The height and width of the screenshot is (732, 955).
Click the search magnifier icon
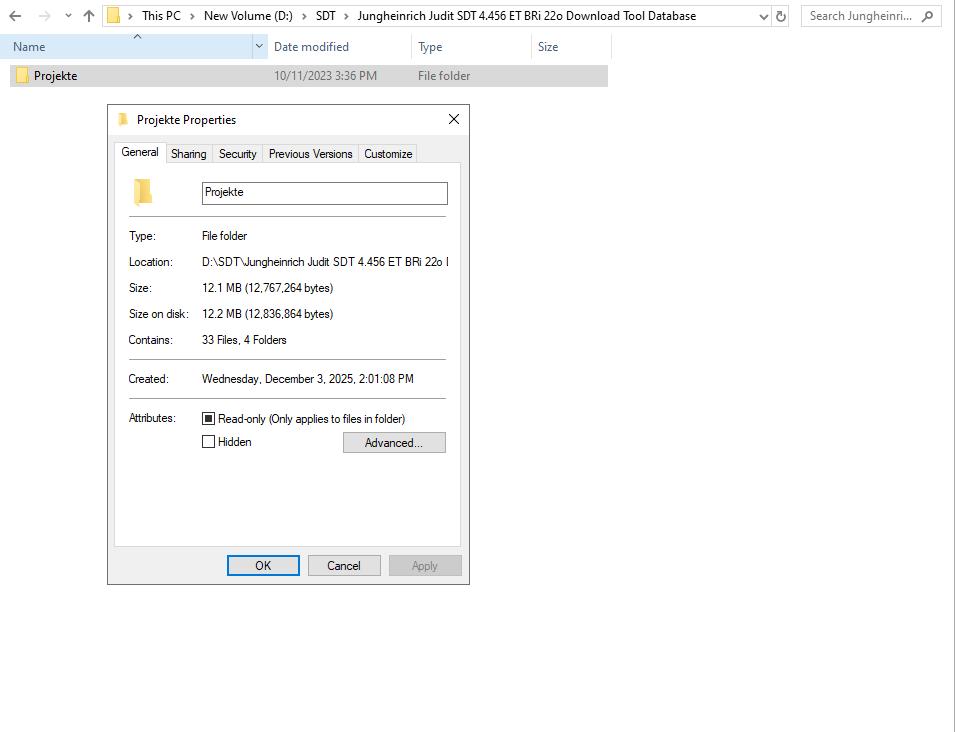click(928, 16)
